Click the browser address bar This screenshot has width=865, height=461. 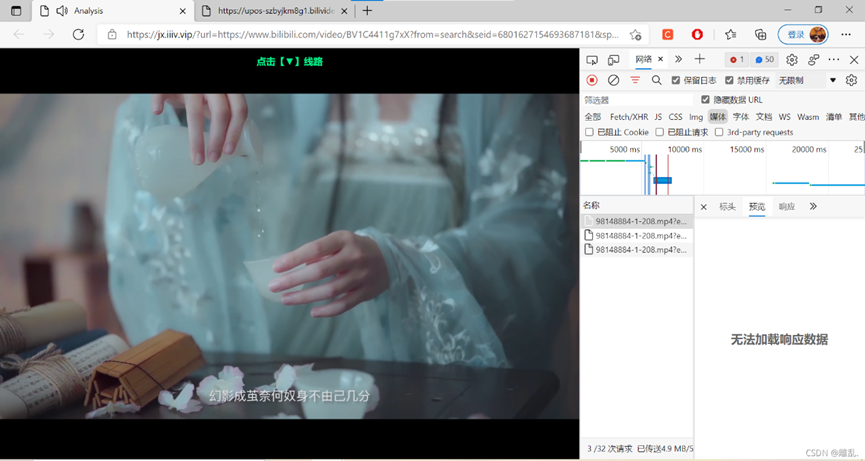(372, 34)
